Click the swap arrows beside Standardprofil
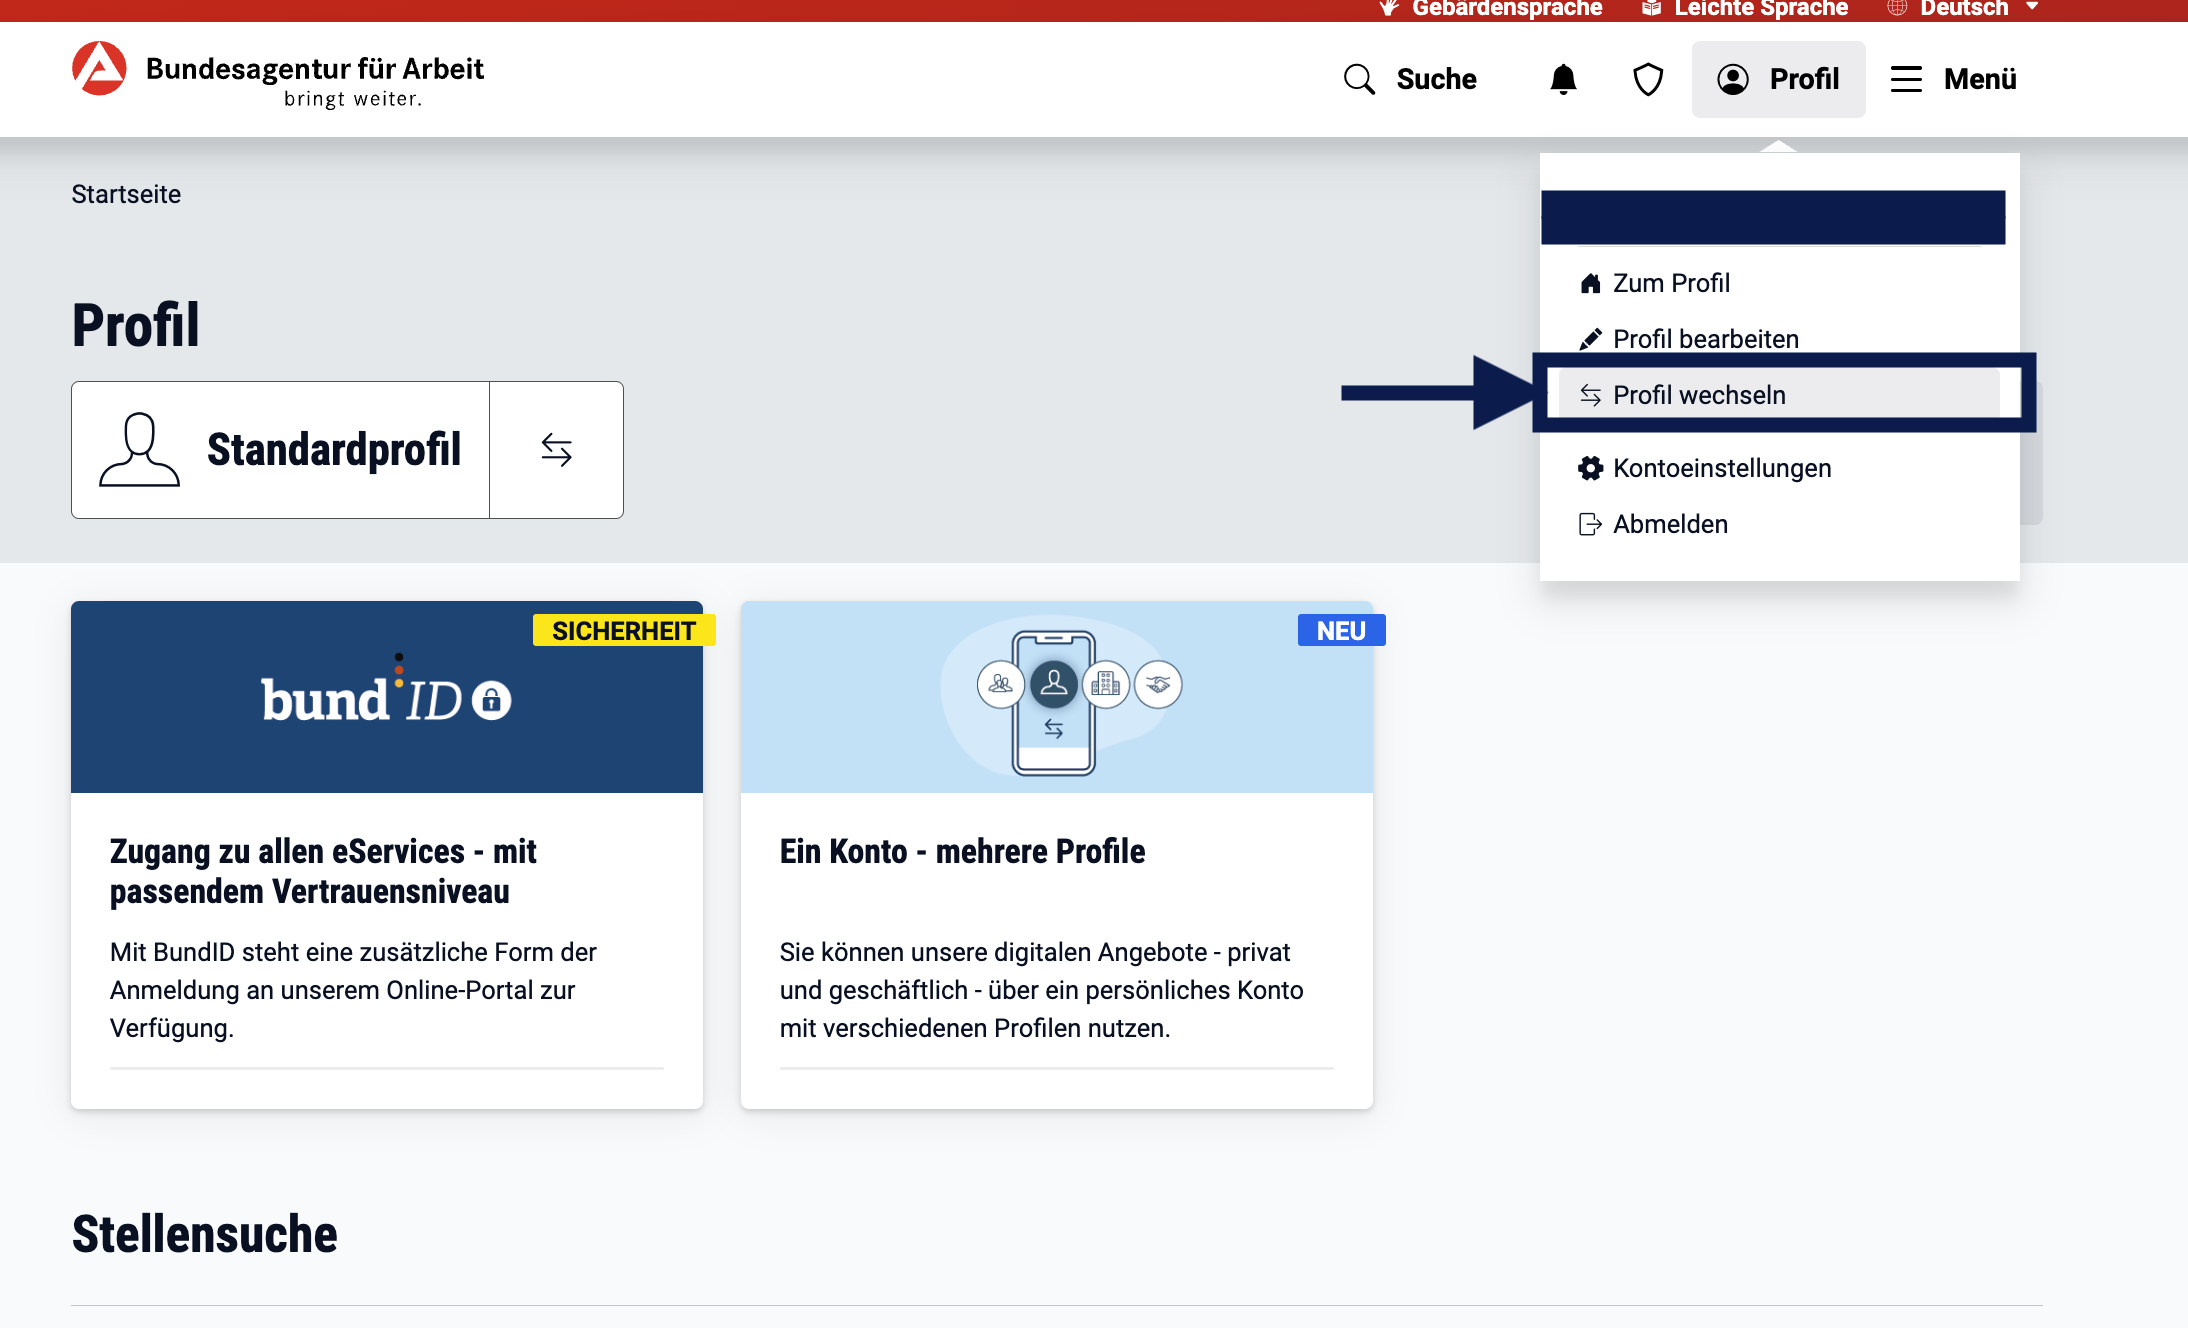Viewport: 2188px width, 1328px height. pos(556,450)
